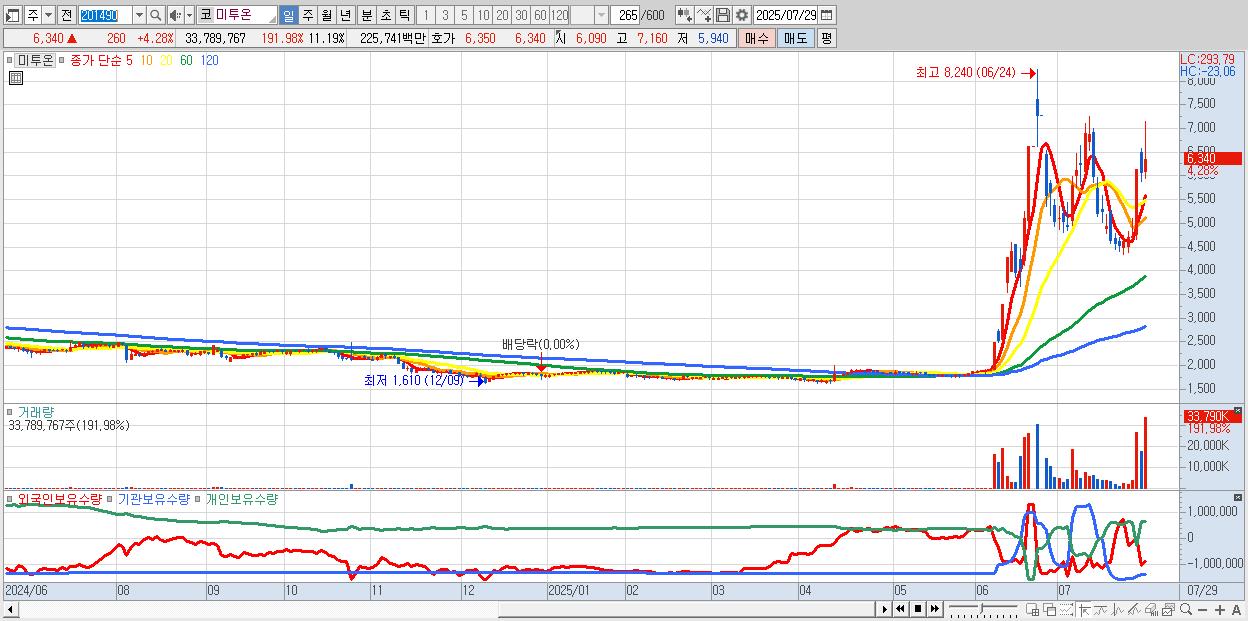Open the stock code dropdown arrow
This screenshot has height=621, width=1248.
pos(139,15)
